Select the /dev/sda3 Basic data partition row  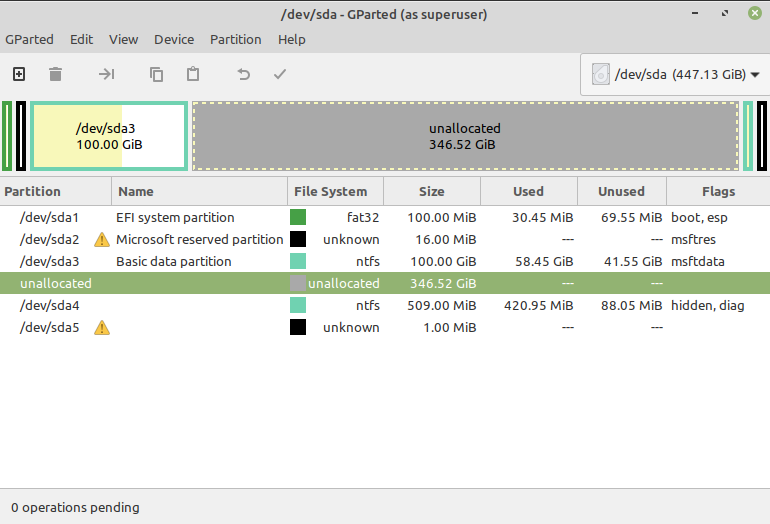(385, 261)
